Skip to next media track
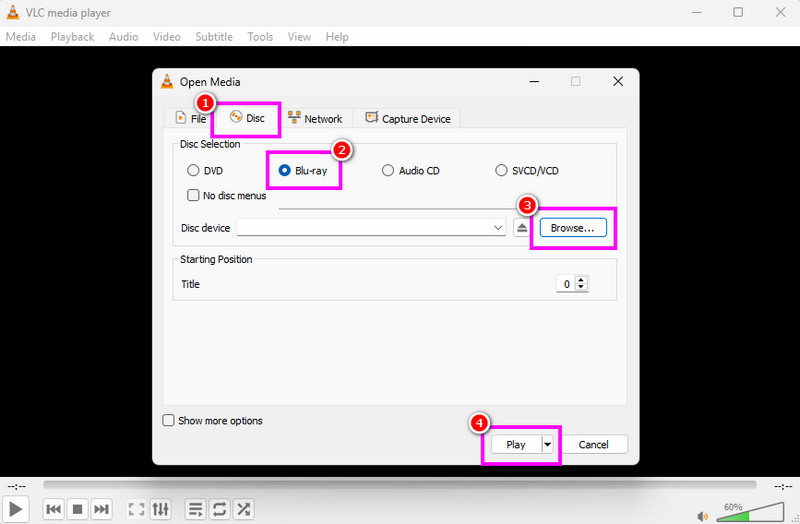The image size is (800, 524). coord(101,509)
